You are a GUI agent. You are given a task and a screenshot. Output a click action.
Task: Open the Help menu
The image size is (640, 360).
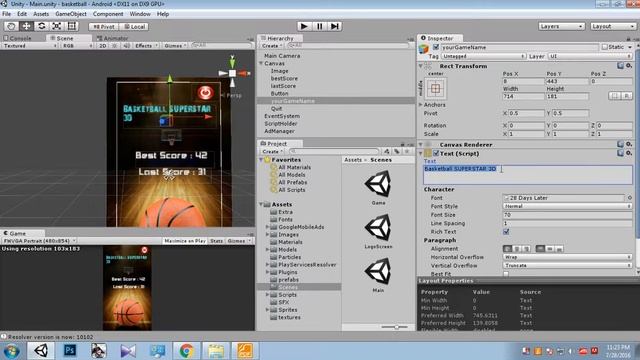tap(163, 14)
